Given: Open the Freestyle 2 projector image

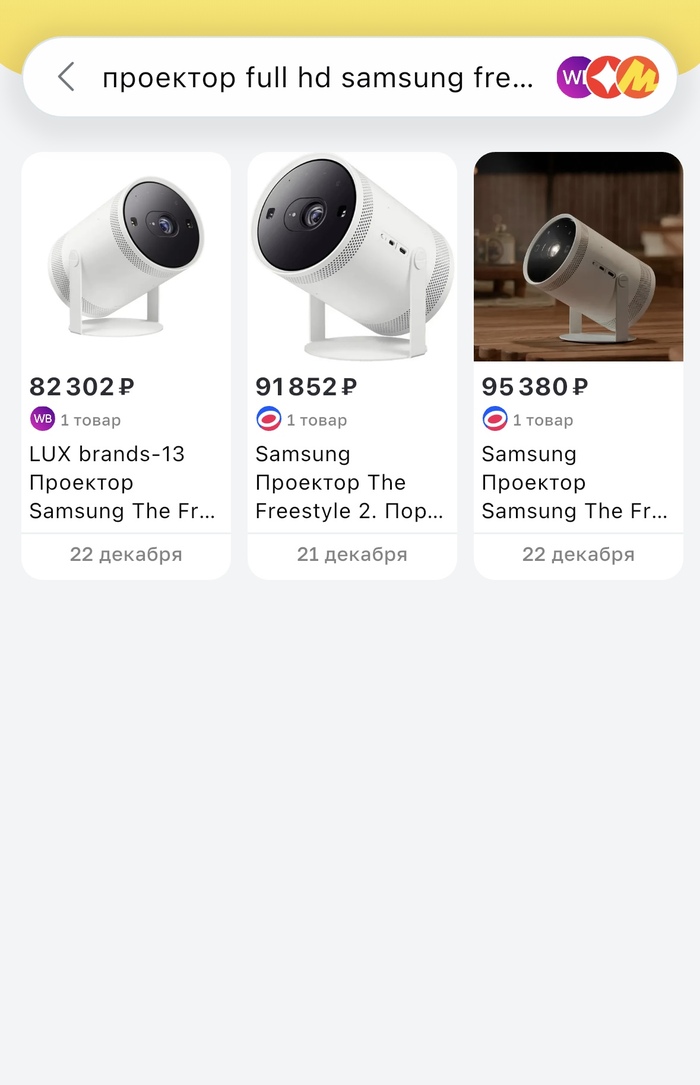Looking at the screenshot, I should click(352, 257).
